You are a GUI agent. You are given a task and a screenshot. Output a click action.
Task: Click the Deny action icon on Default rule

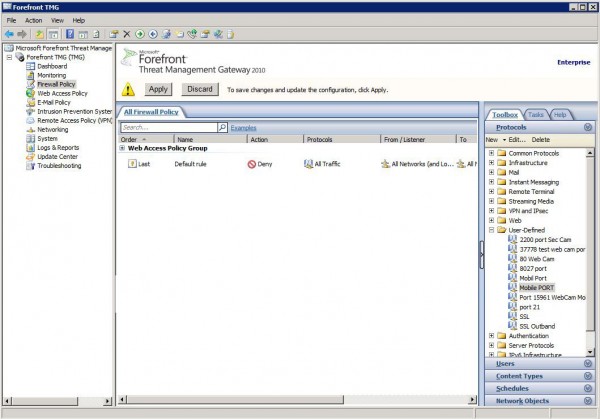coord(252,163)
